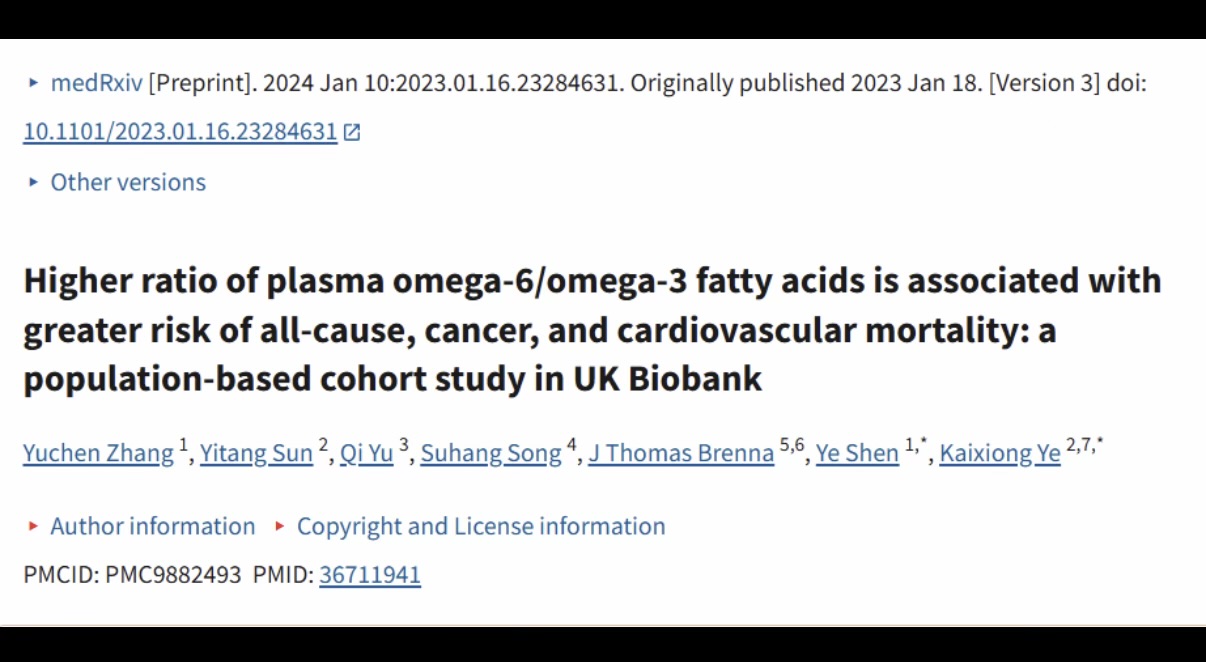Open J Thomas Brenna author link

680,453
